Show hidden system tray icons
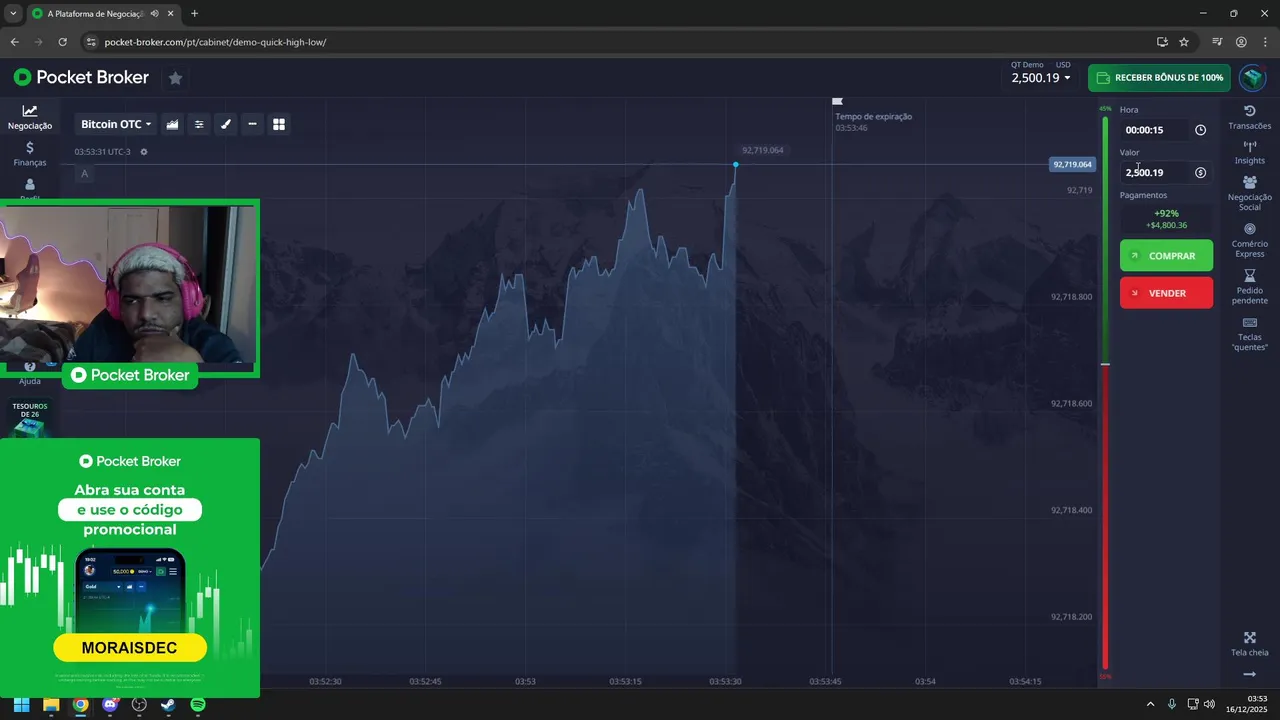 [1150, 705]
